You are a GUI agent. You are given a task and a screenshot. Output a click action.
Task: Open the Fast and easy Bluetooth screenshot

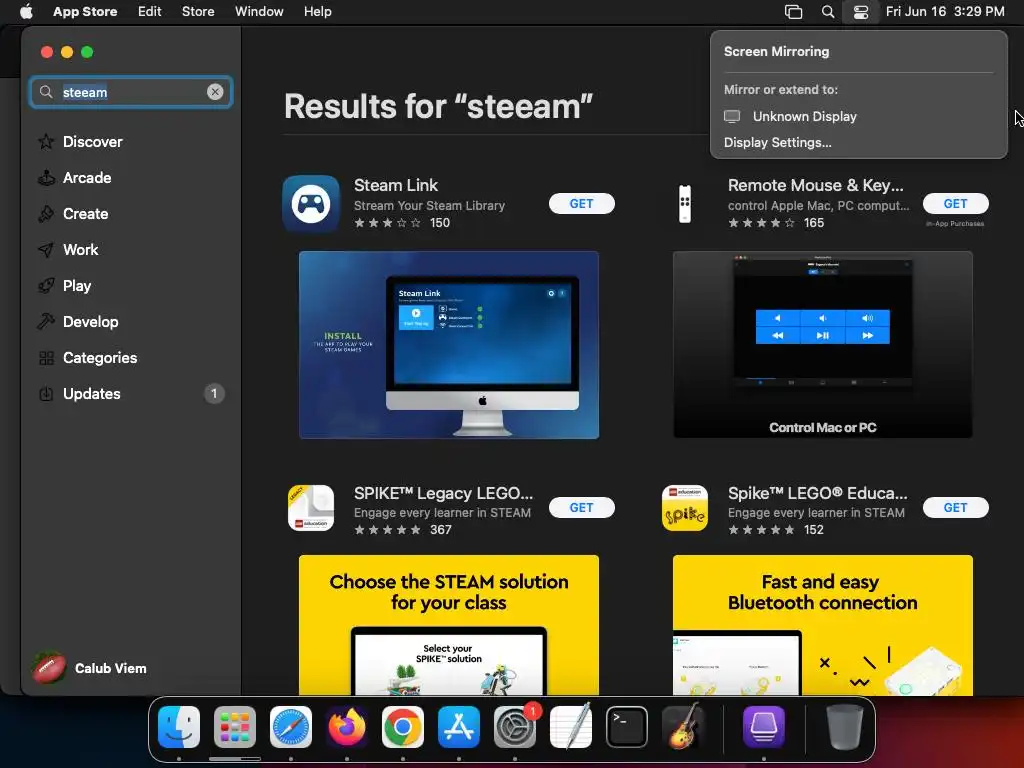823,625
